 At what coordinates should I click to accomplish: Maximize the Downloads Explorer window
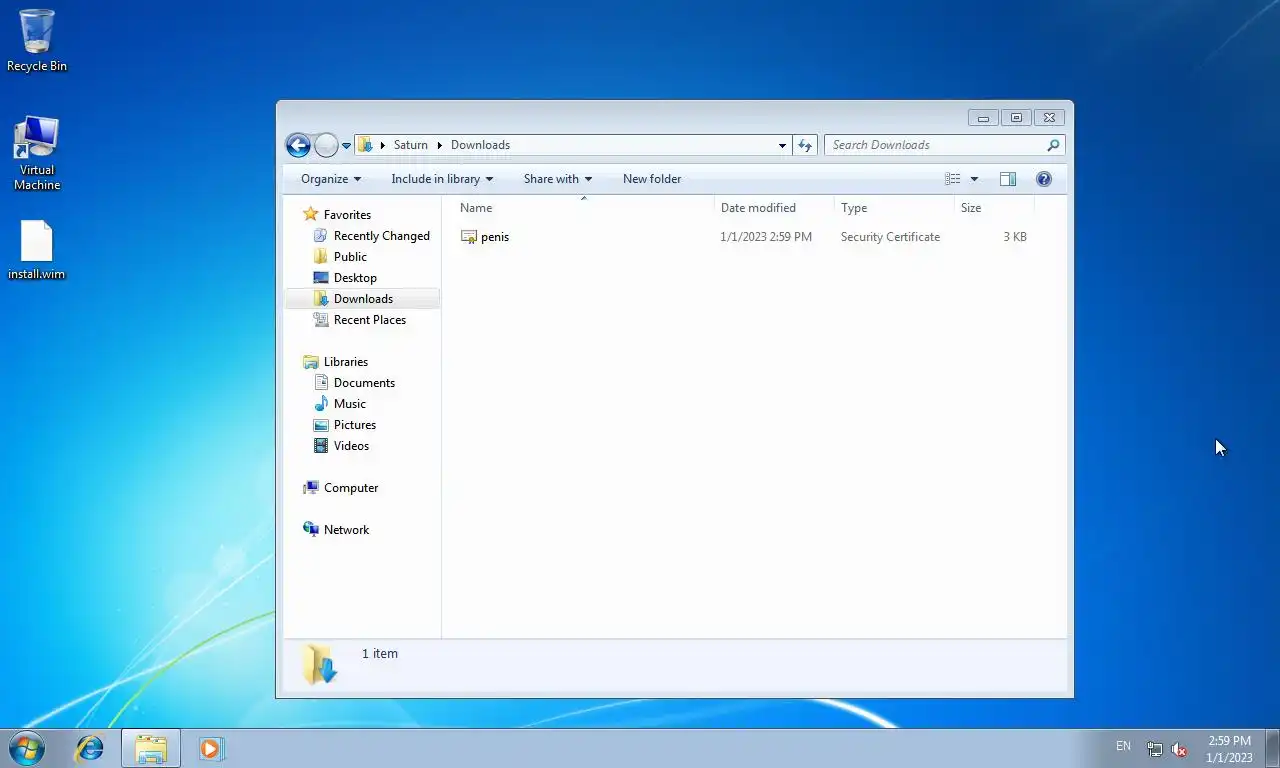[x=1016, y=118]
